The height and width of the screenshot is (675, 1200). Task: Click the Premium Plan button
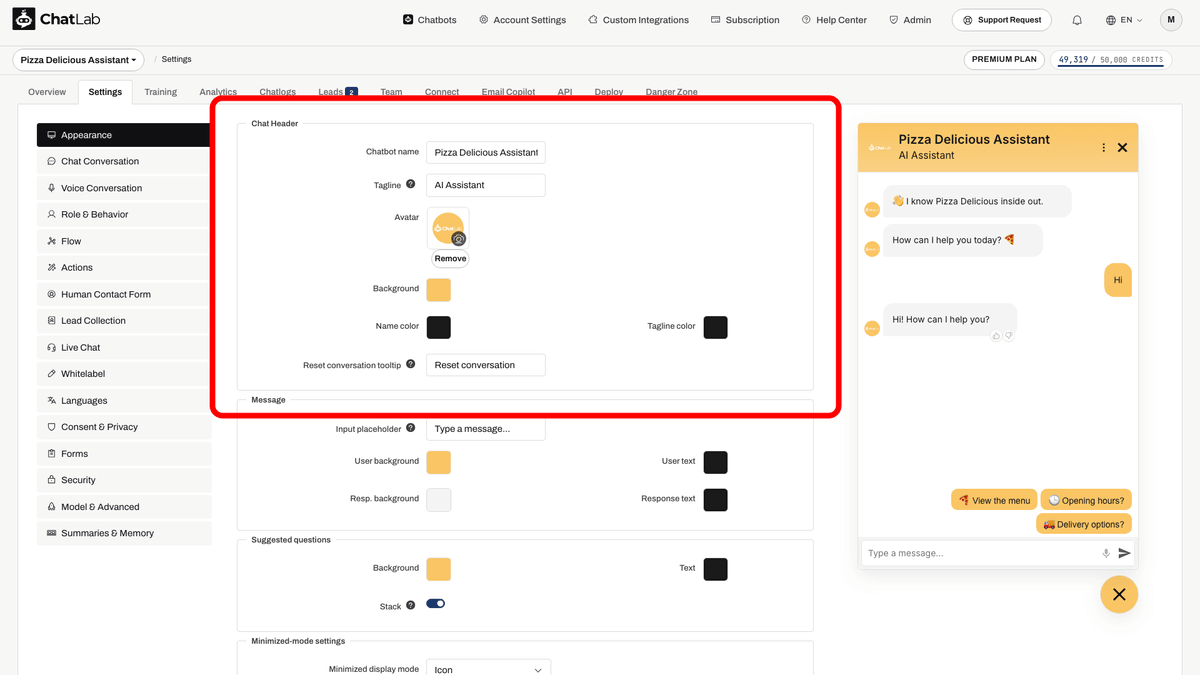[x=1005, y=60]
